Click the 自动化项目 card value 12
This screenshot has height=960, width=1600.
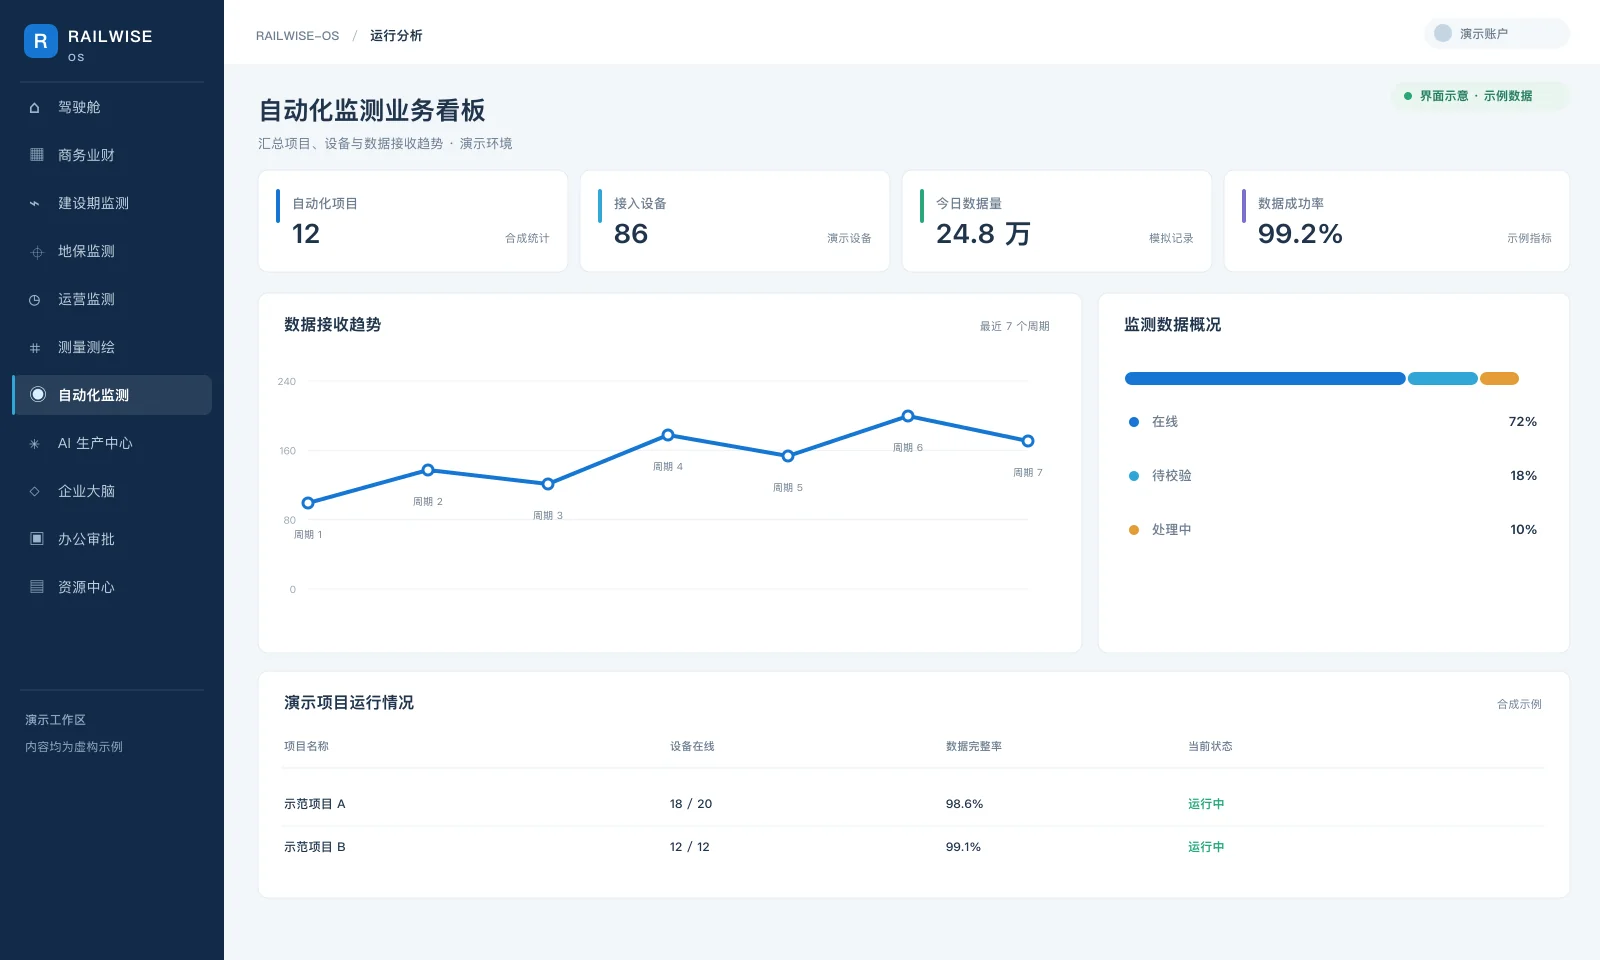(306, 234)
